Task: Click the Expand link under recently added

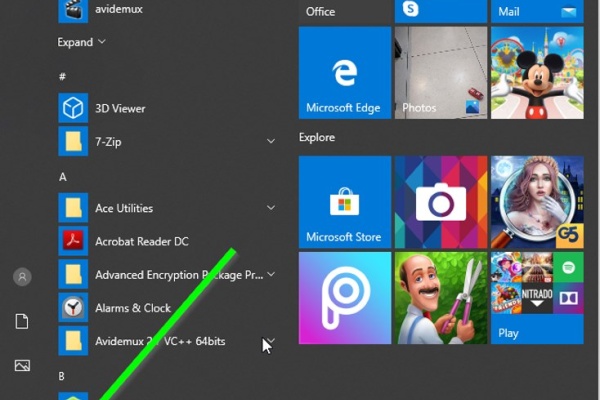Action: [x=82, y=42]
